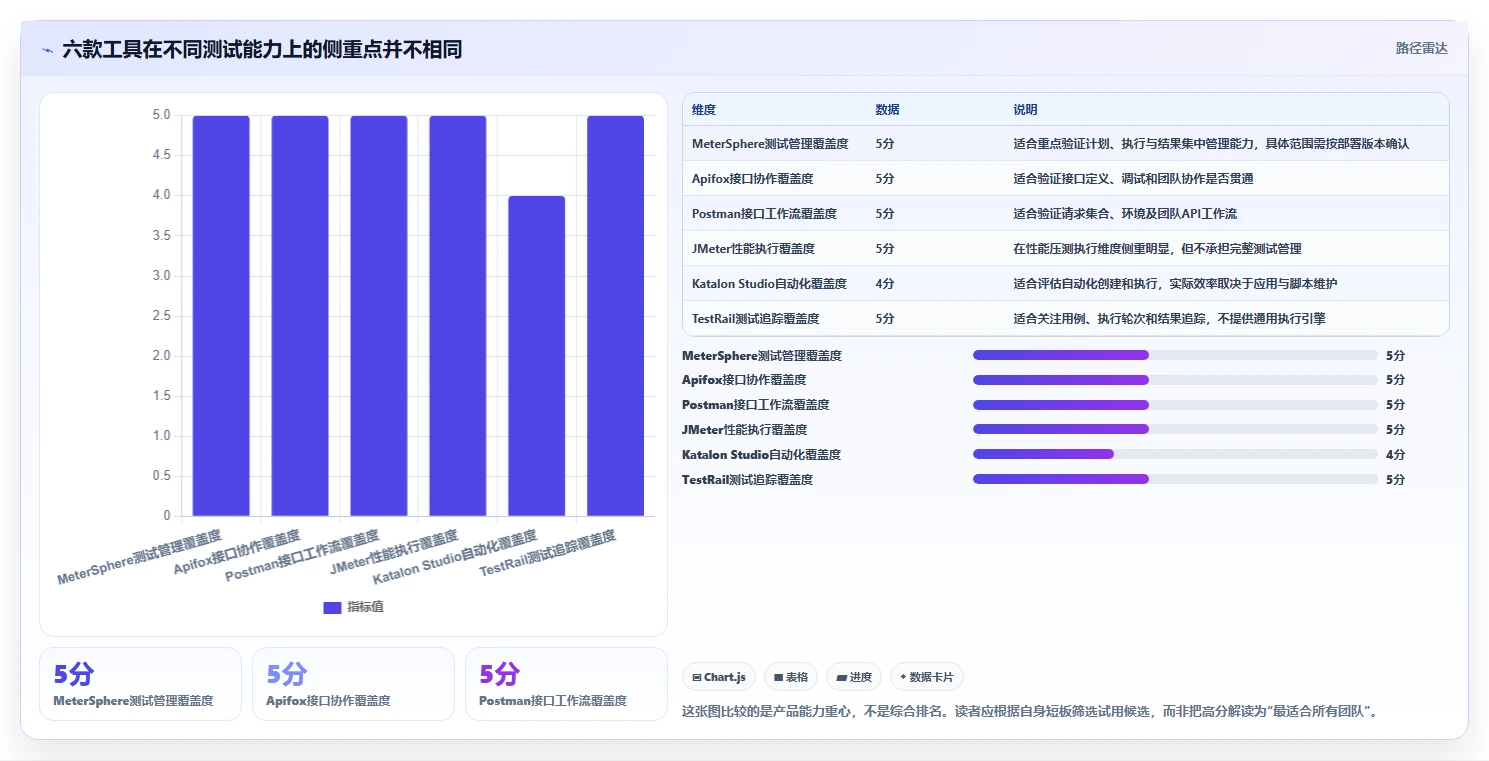Select the 表格 chip
Viewport: 1489px width, 761px height.
tap(791, 677)
